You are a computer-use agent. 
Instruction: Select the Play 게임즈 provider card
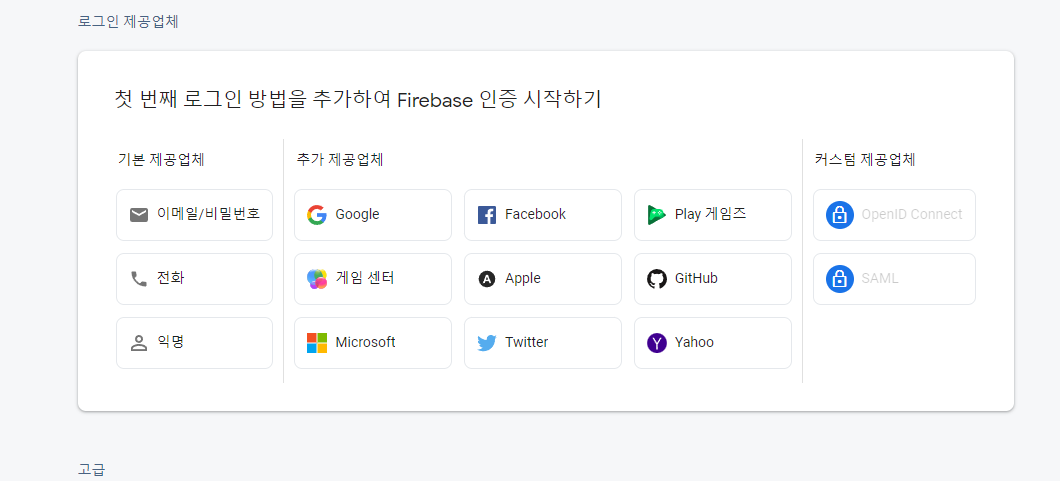(x=713, y=215)
